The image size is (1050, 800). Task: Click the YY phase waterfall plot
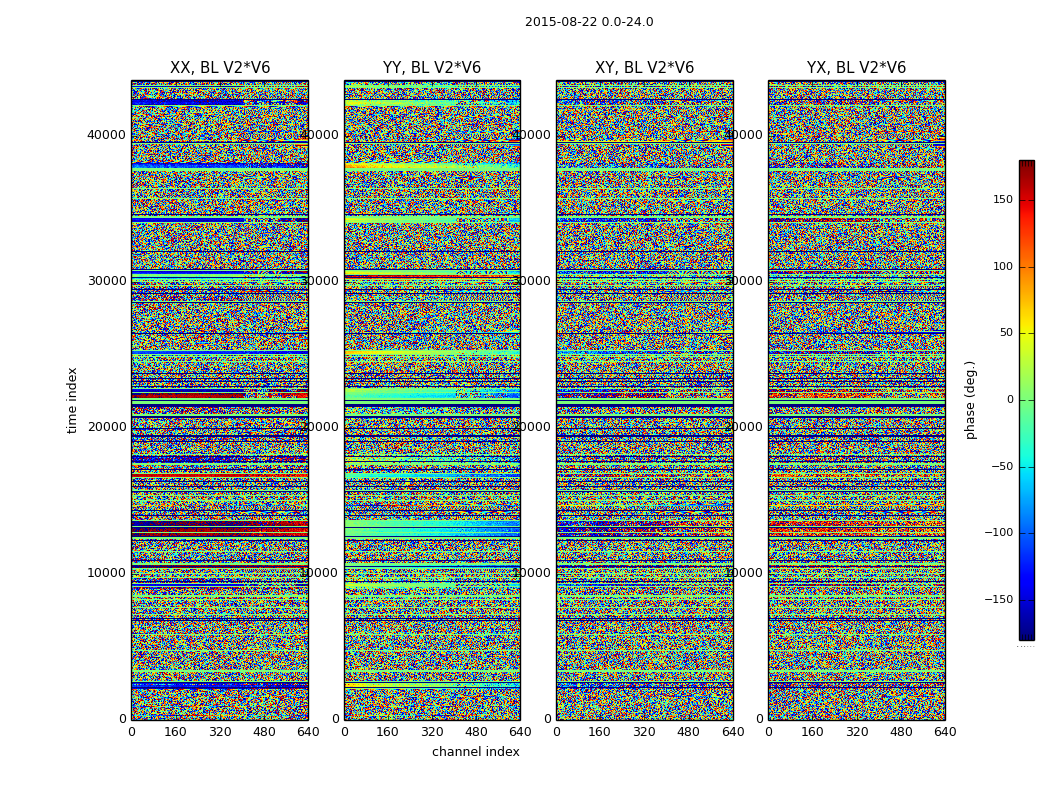[432, 400]
